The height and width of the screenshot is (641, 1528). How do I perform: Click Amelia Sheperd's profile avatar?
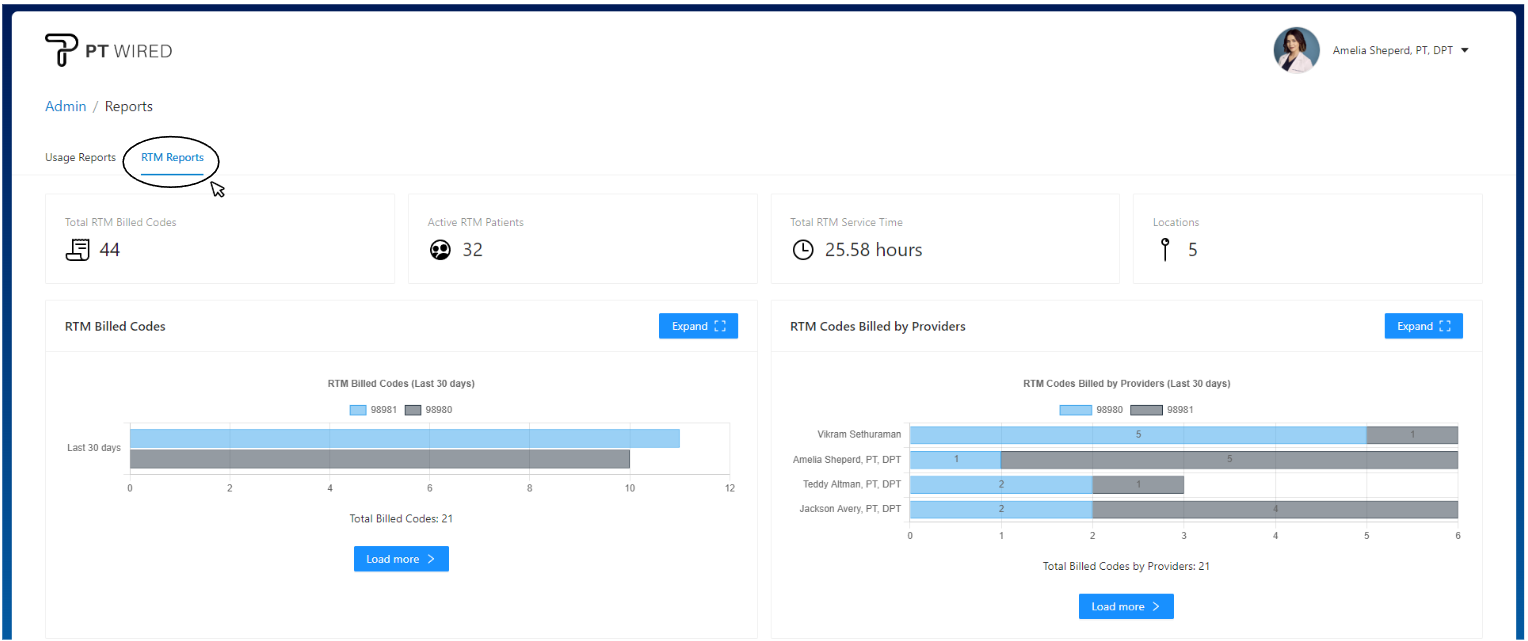click(1296, 50)
